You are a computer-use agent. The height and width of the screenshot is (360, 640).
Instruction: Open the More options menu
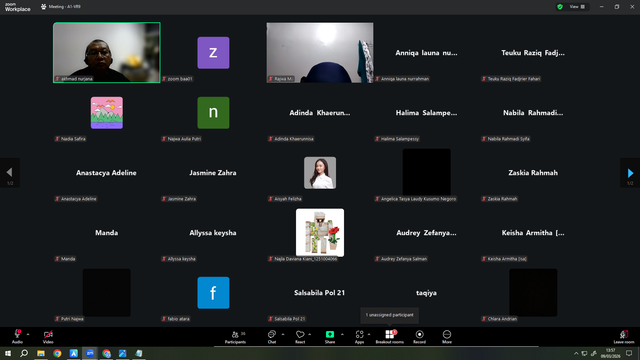[447, 337]
